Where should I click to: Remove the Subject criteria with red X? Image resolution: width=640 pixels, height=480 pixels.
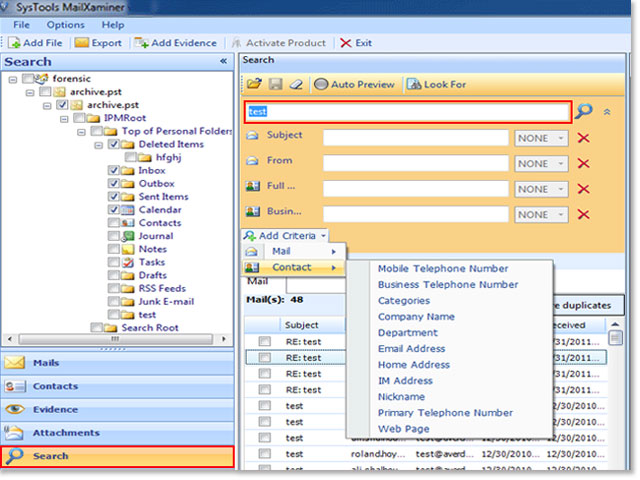[584, 137]
